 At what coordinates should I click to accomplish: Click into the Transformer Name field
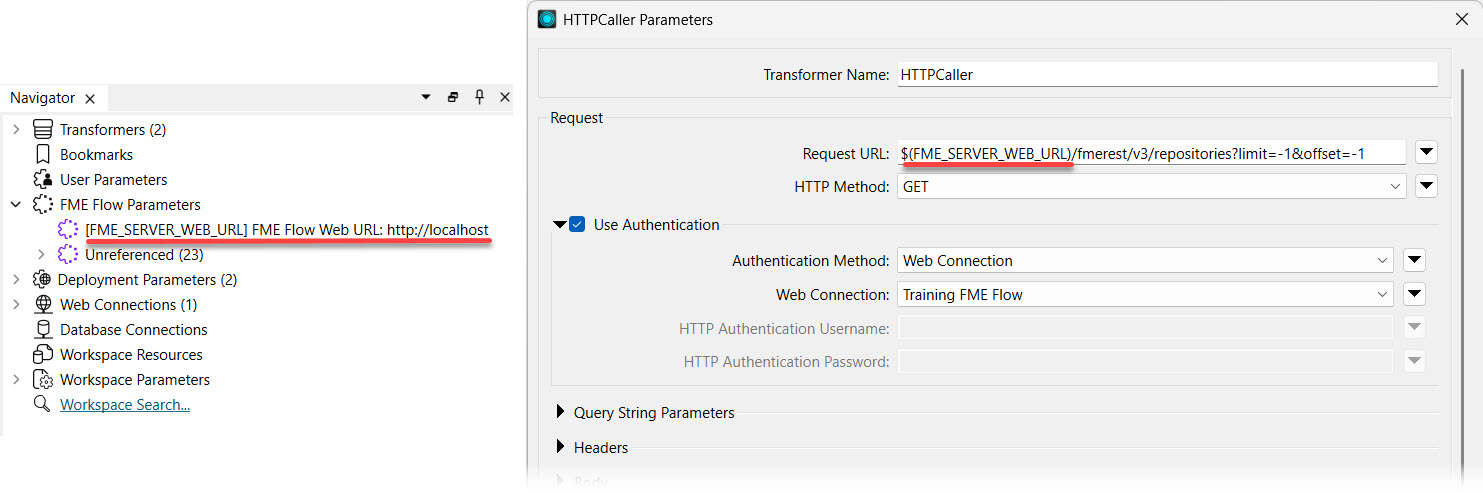click(1166, 75)
